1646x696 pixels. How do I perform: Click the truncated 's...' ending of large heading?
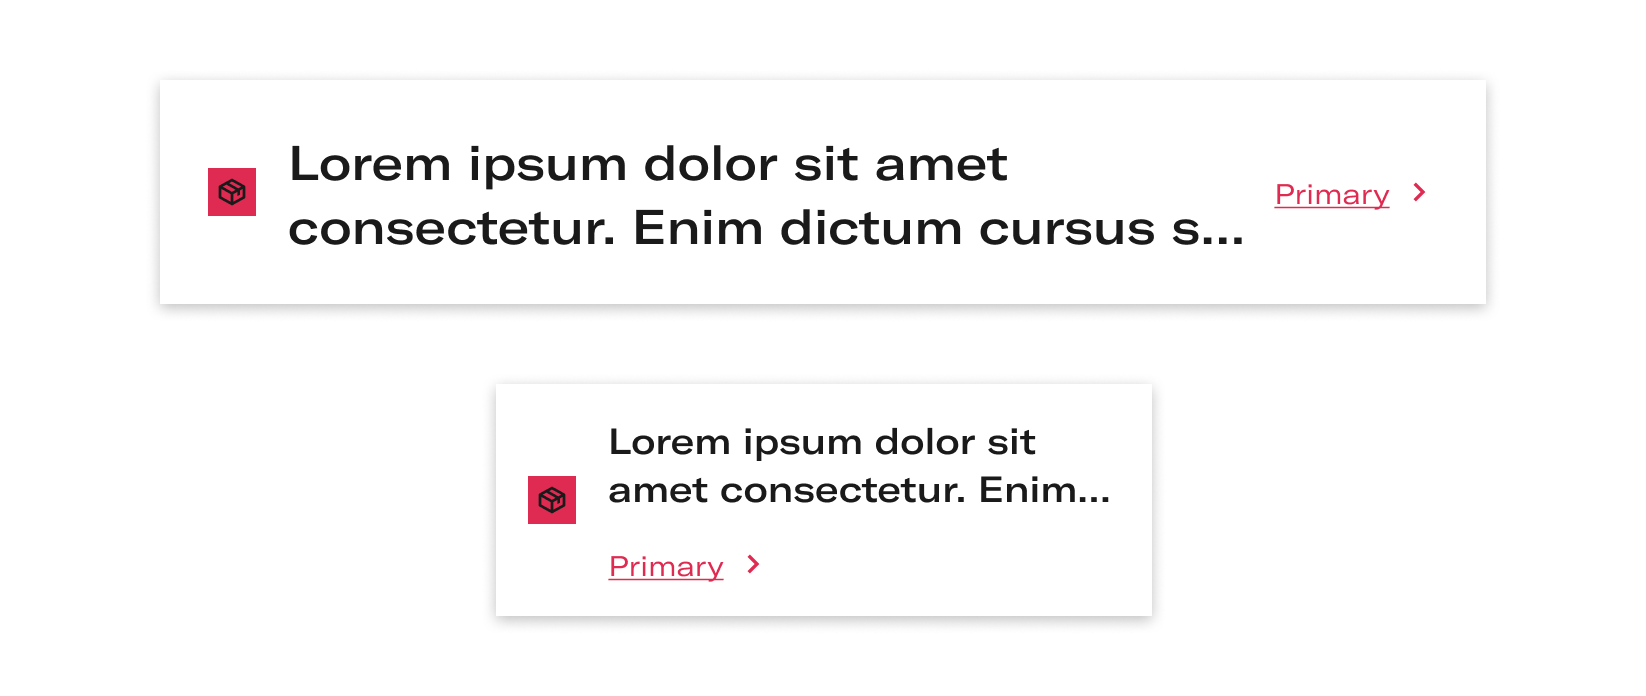1208,229
